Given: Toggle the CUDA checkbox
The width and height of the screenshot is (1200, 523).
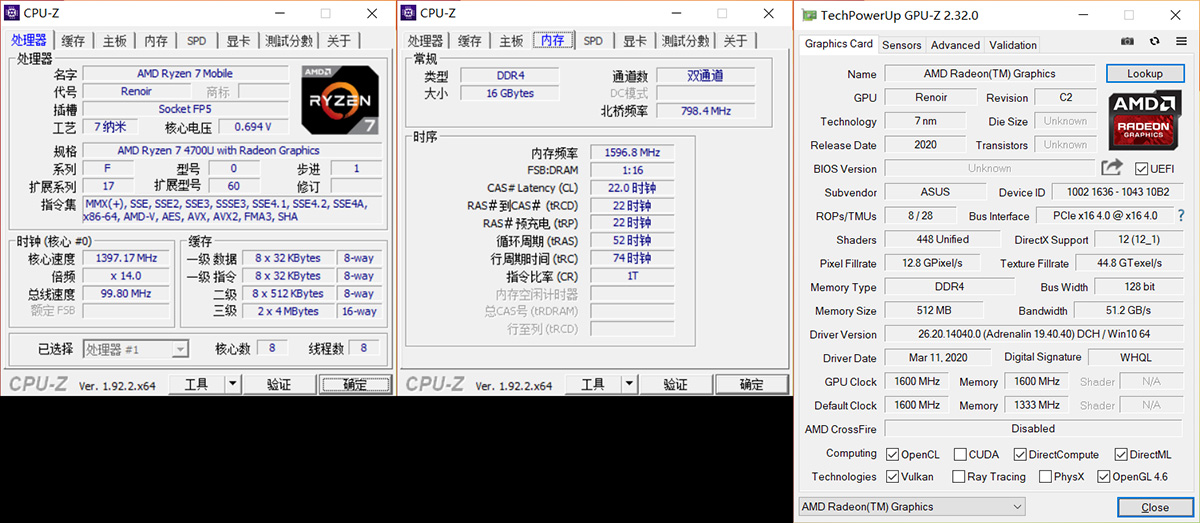Looking at the screenshot, I should [961, 455].
